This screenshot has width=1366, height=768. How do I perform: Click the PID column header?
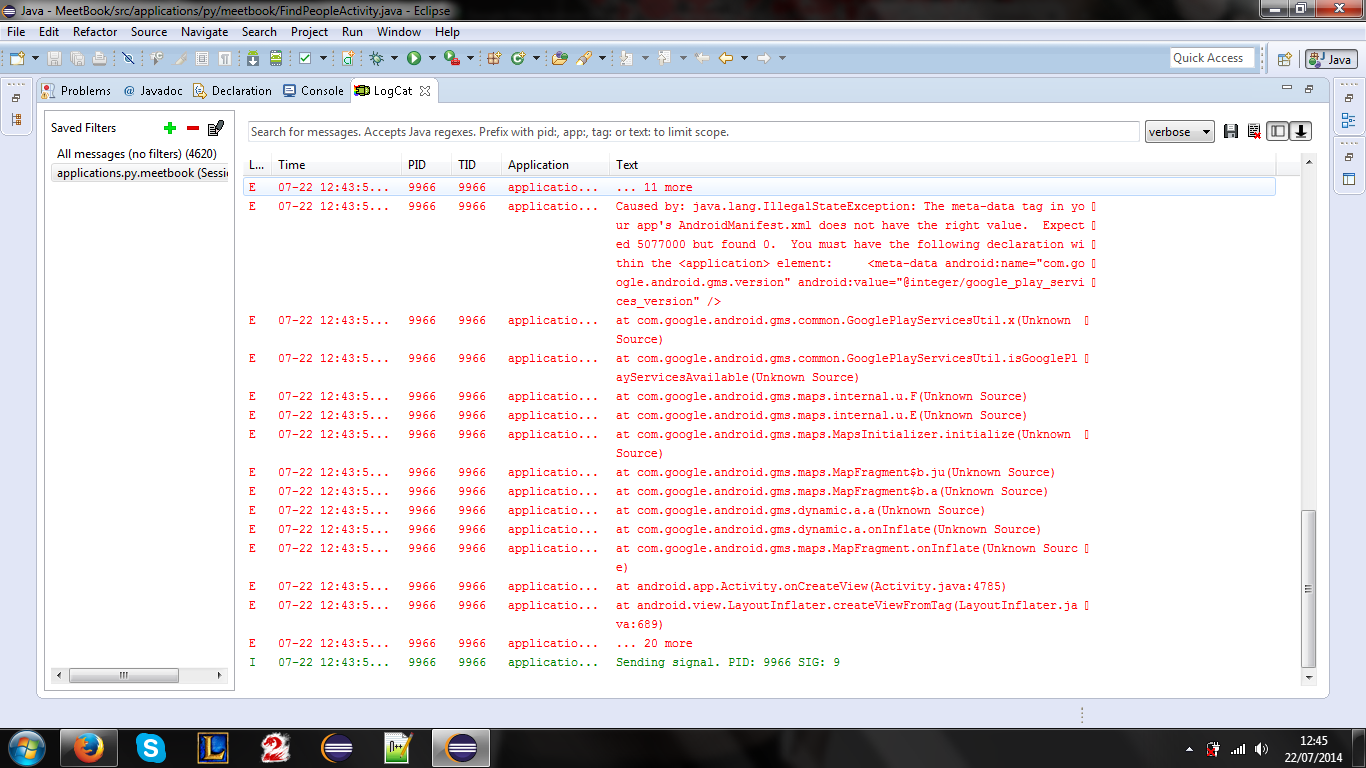point(428,165)
